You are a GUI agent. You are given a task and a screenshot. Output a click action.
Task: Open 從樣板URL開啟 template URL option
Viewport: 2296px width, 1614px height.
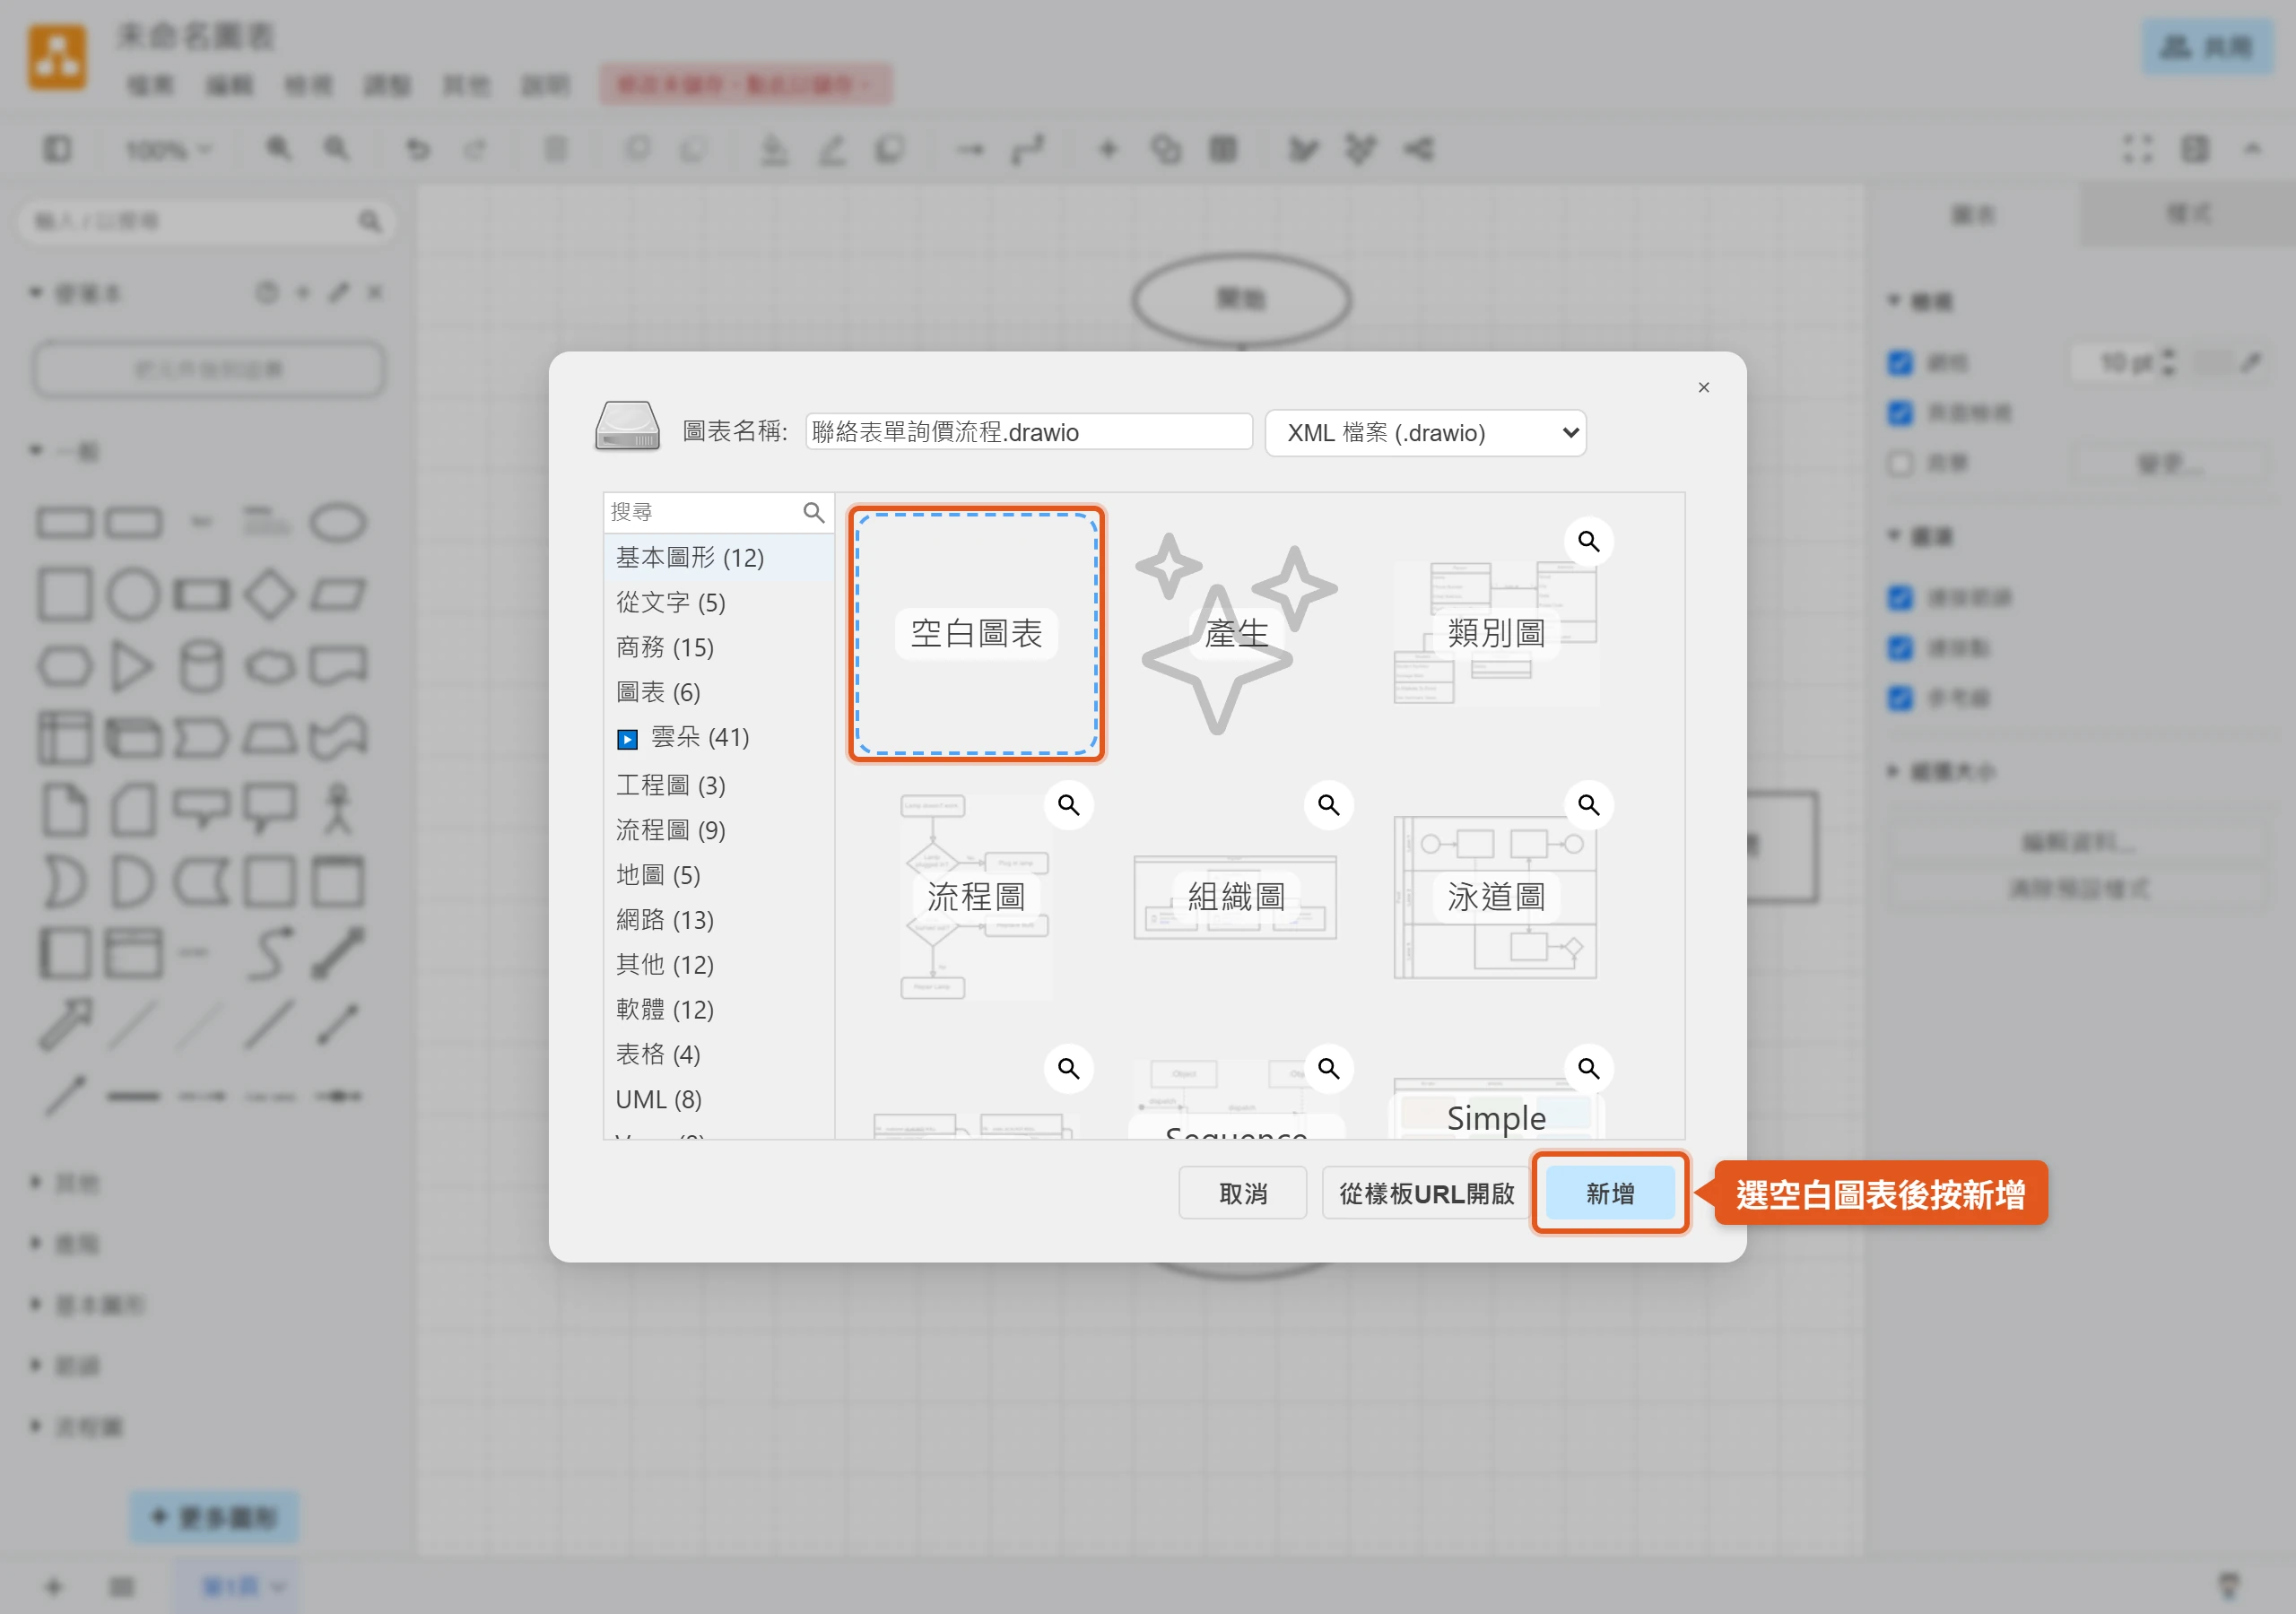pos(1426,1193)
